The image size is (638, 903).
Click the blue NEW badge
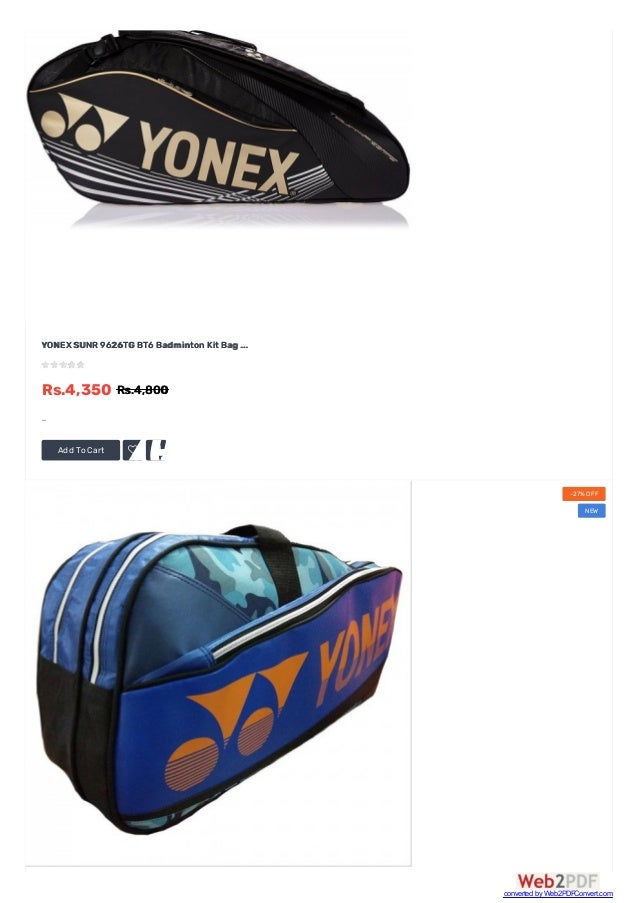pyautogui.click(x=591, y=511)
